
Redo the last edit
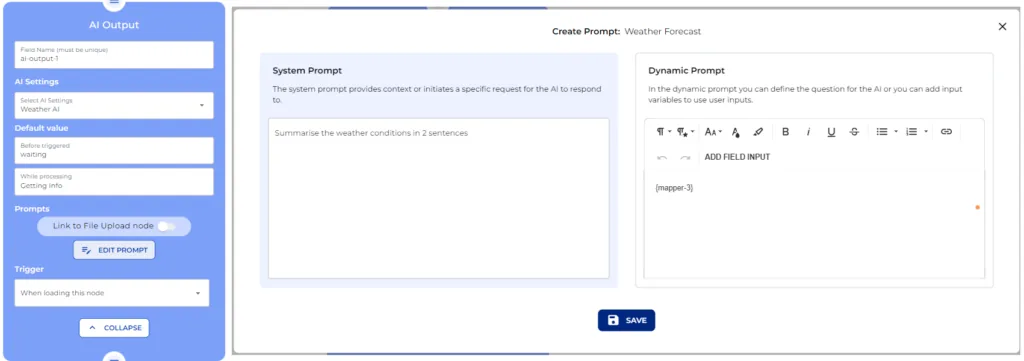685,157
